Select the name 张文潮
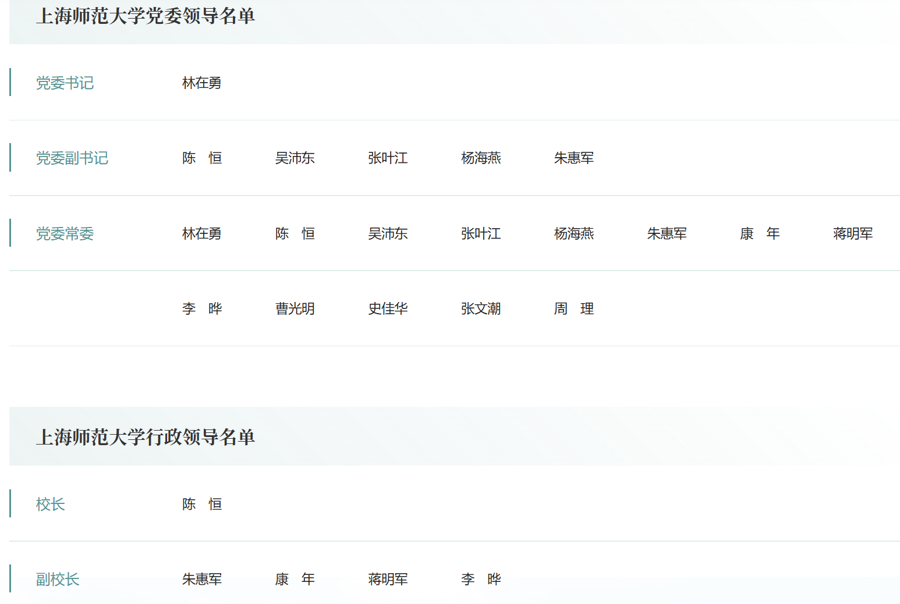The height and width of the screenshot is (604, 900). (x=480, y=309)
